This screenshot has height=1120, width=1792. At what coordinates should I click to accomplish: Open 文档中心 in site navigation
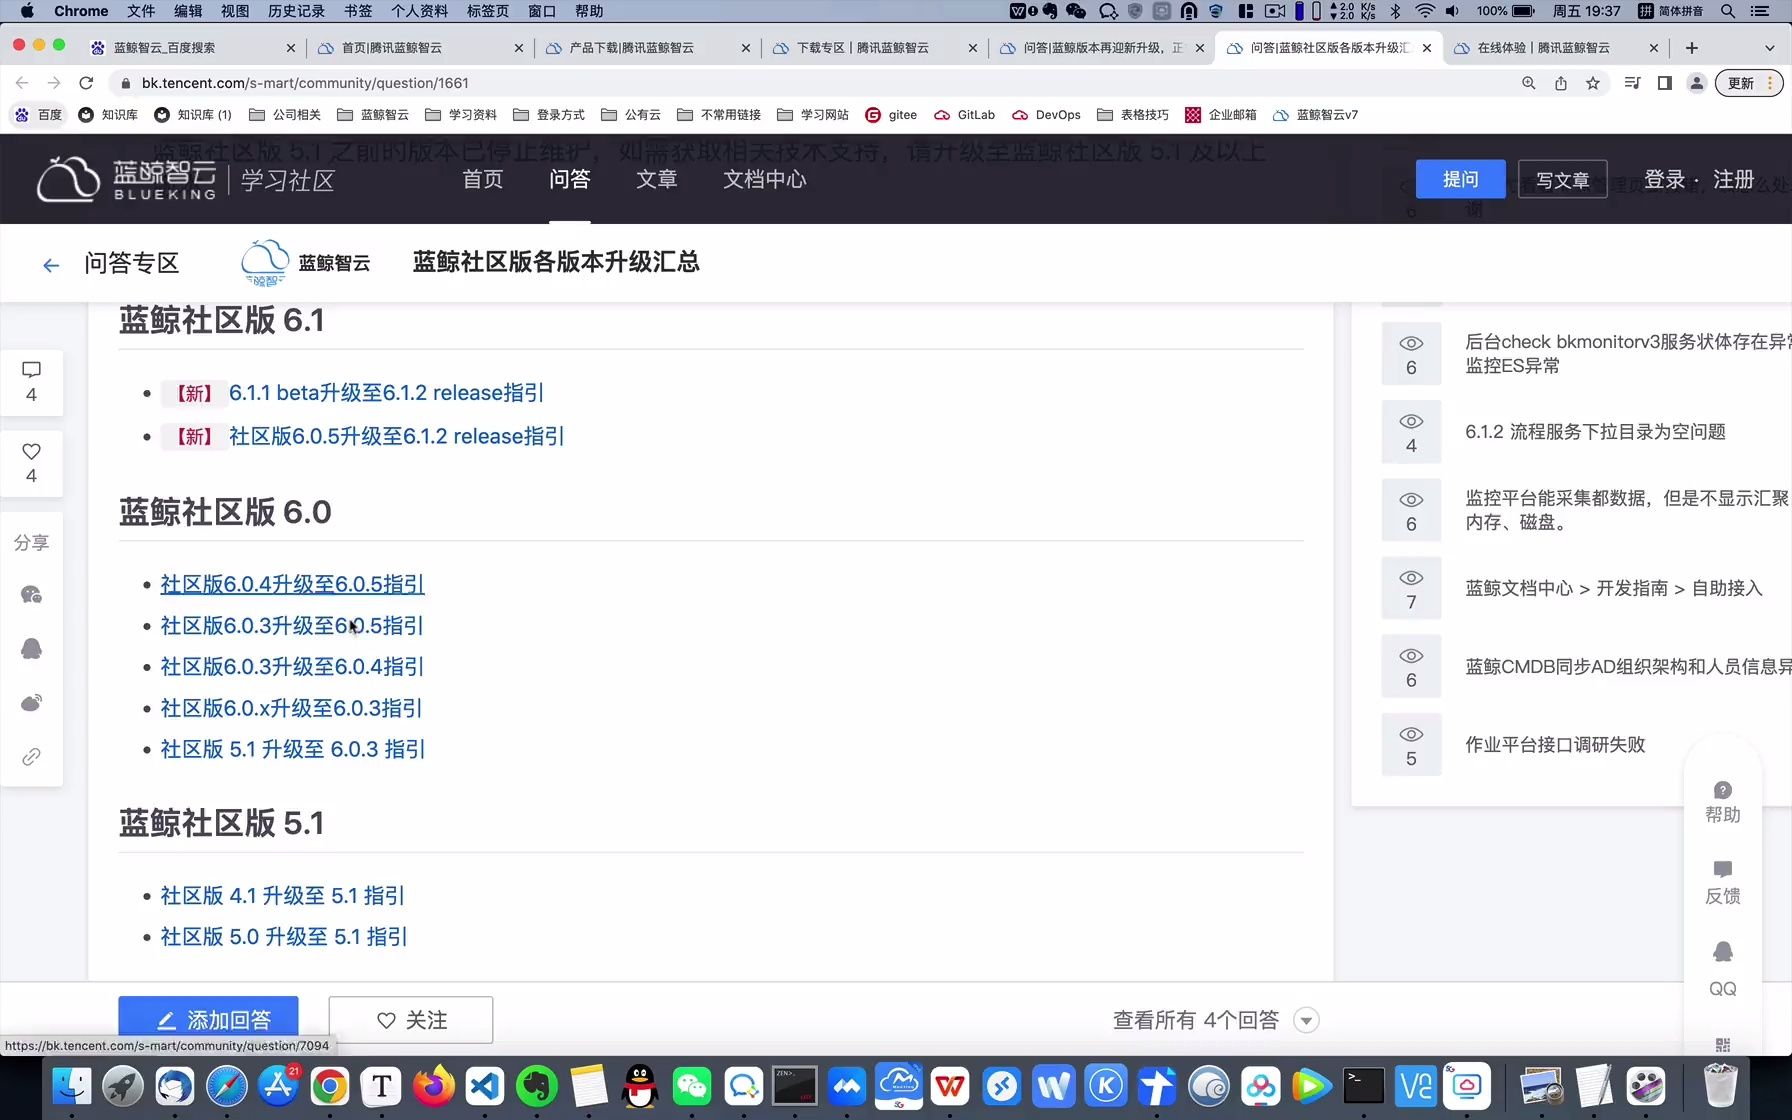tap(764, 179)
